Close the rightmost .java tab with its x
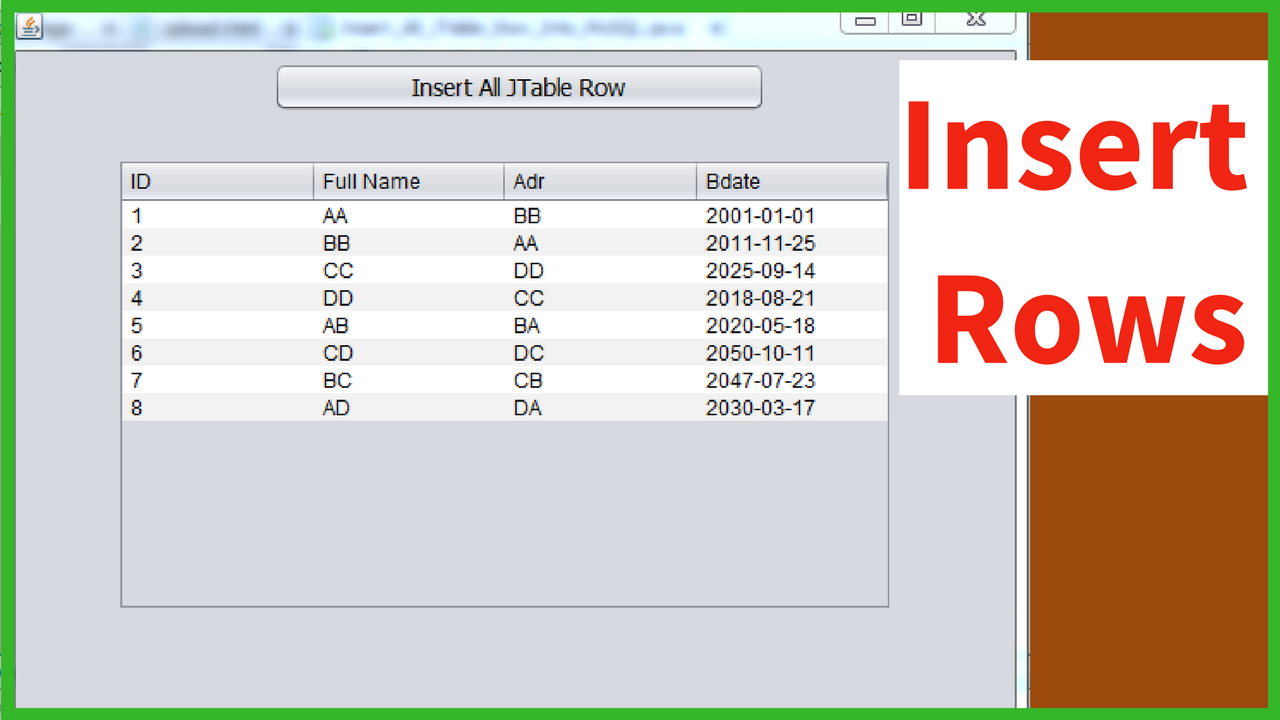This screenshot has height=720, width=1280. coord(716,28)
